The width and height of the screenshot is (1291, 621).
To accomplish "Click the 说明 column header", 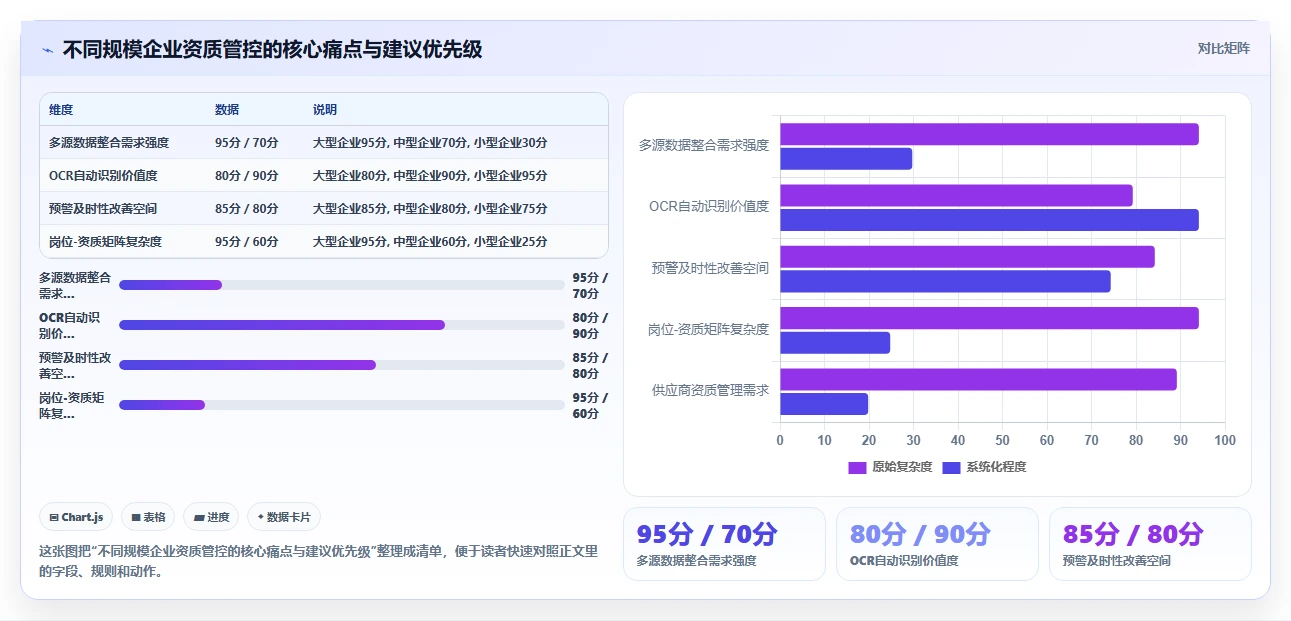I will click(325, 110).
